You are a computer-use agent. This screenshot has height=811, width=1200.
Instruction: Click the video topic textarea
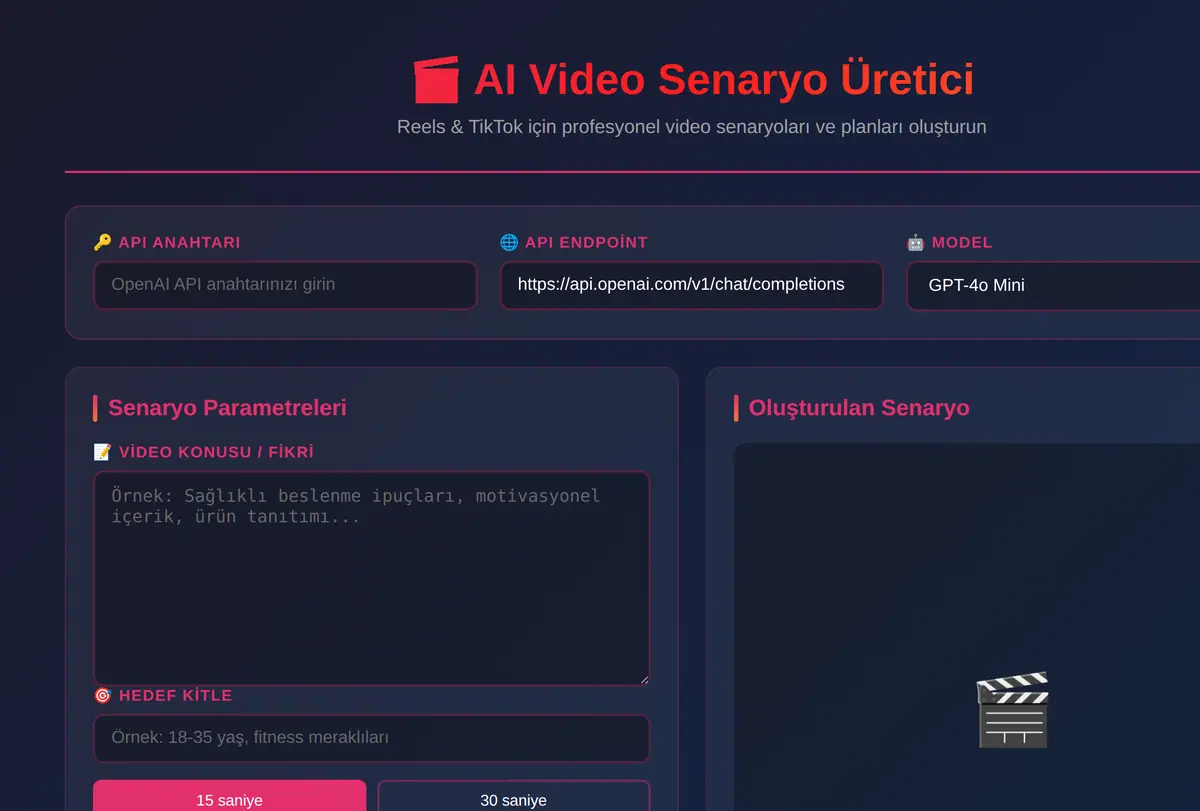click(372, 578)
